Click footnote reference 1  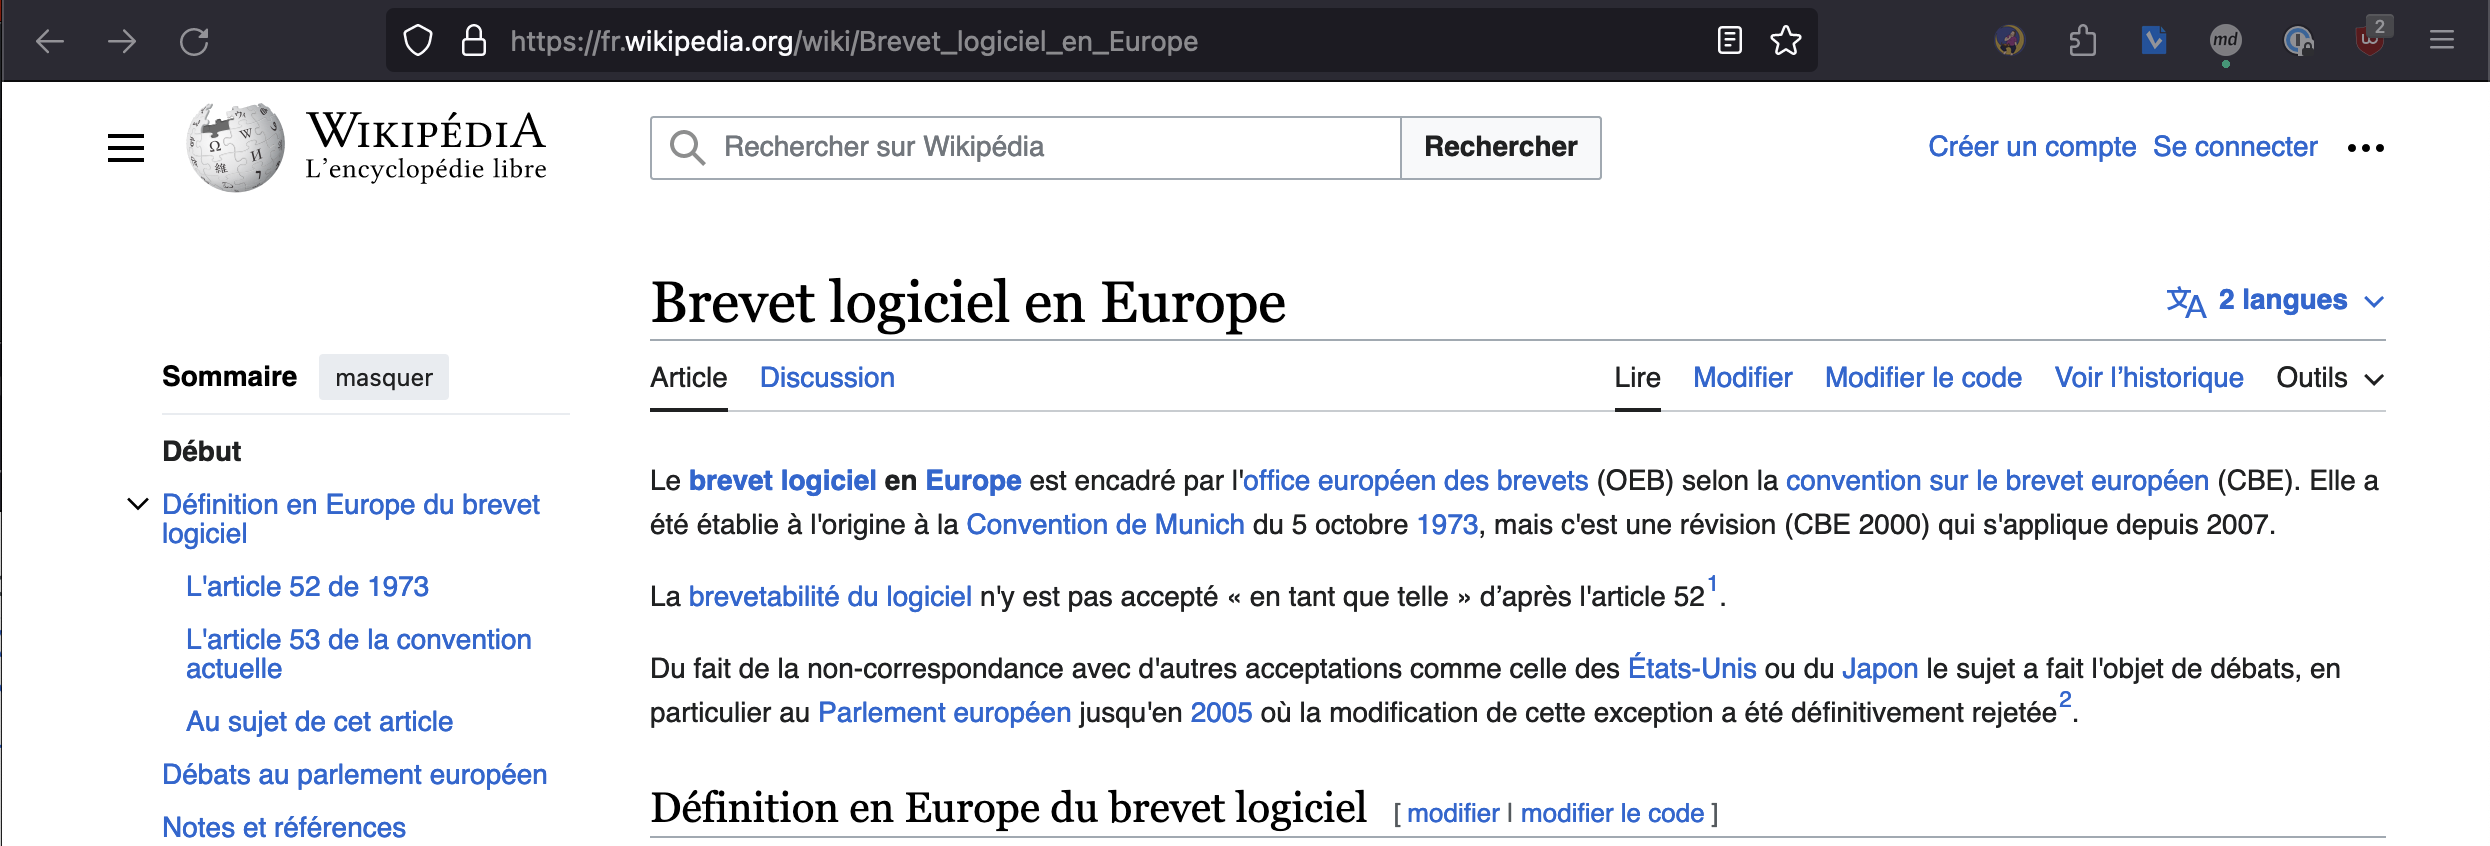point(1712,583)
